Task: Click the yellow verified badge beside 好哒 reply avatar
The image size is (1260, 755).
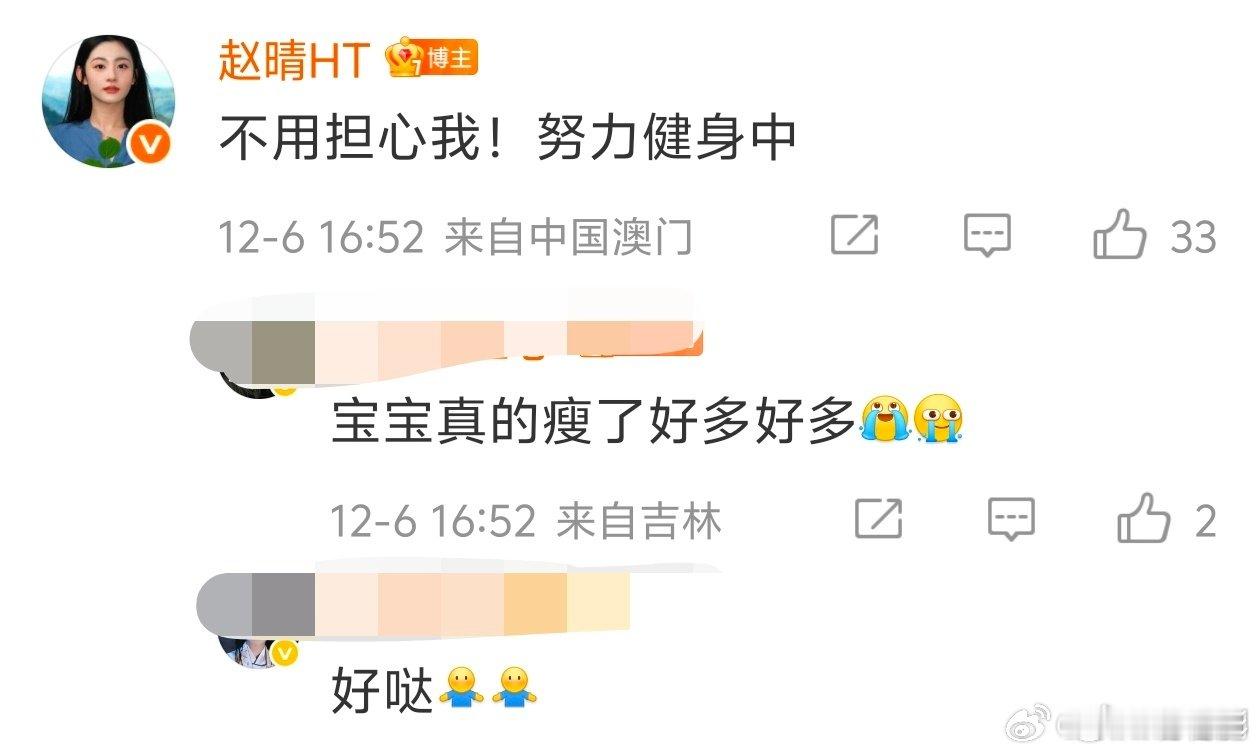Action: tap(284, 653)
